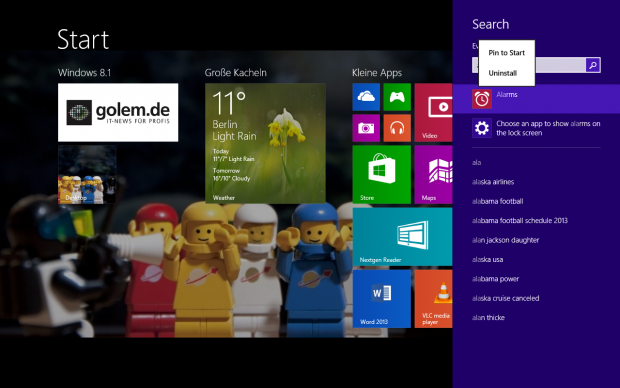Screen dimensions: 620x388
Task: Select Pin to Start in context menu
Action: (x=507, y=53)
